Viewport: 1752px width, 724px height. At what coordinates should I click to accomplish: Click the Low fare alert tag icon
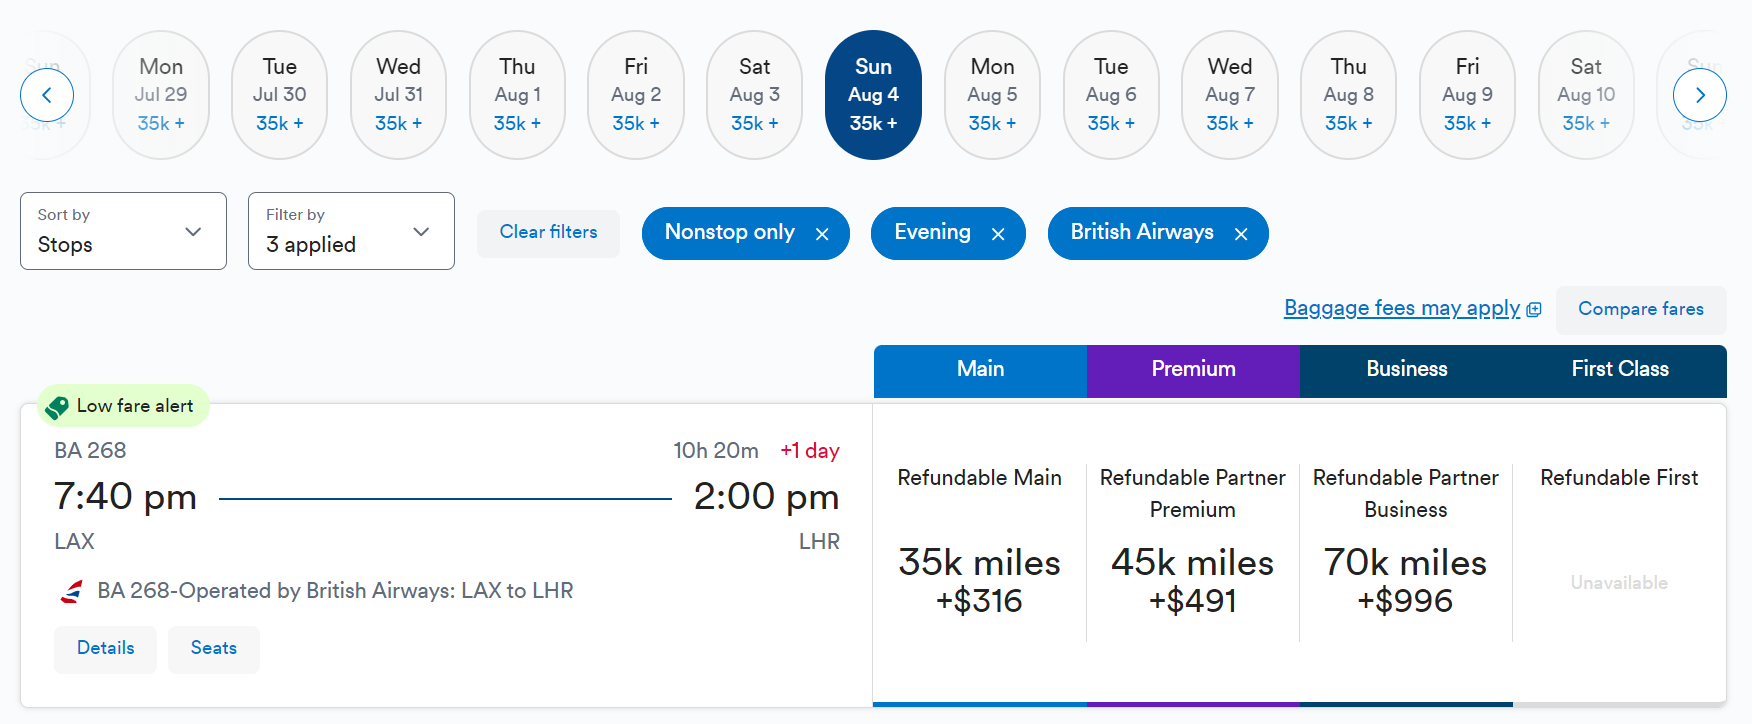coord(57,406)
